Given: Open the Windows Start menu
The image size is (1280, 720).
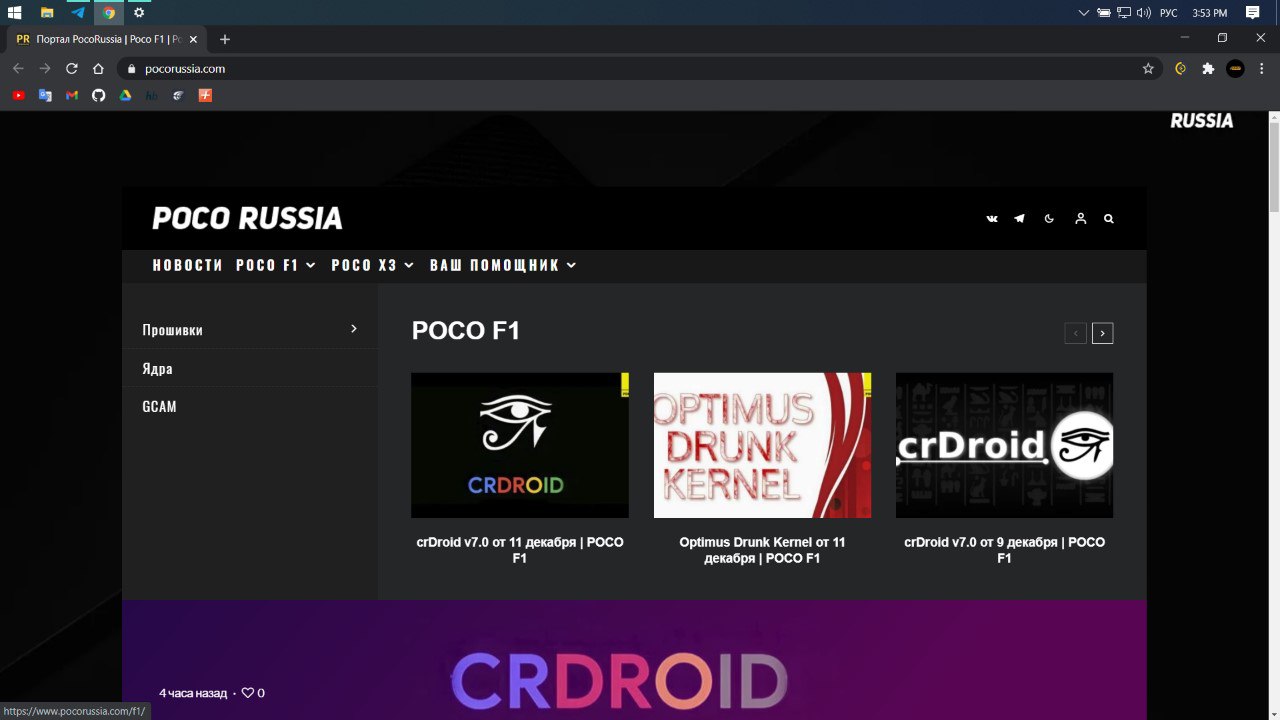Looking at the screenshot, I should point(15,13).
